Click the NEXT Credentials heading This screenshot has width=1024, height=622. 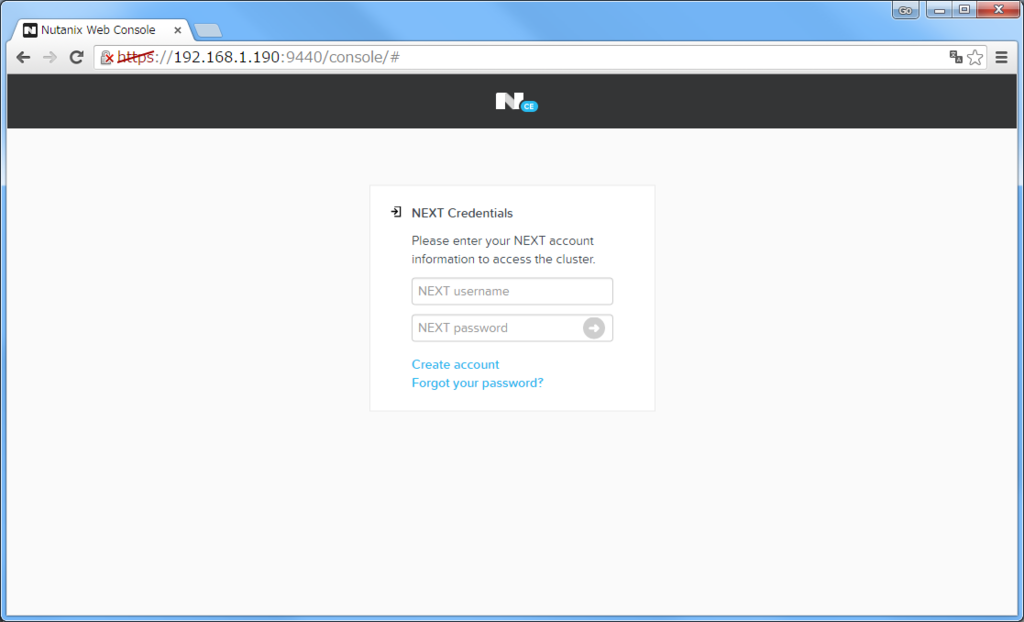pyautogui.click(x=462, y=213)
